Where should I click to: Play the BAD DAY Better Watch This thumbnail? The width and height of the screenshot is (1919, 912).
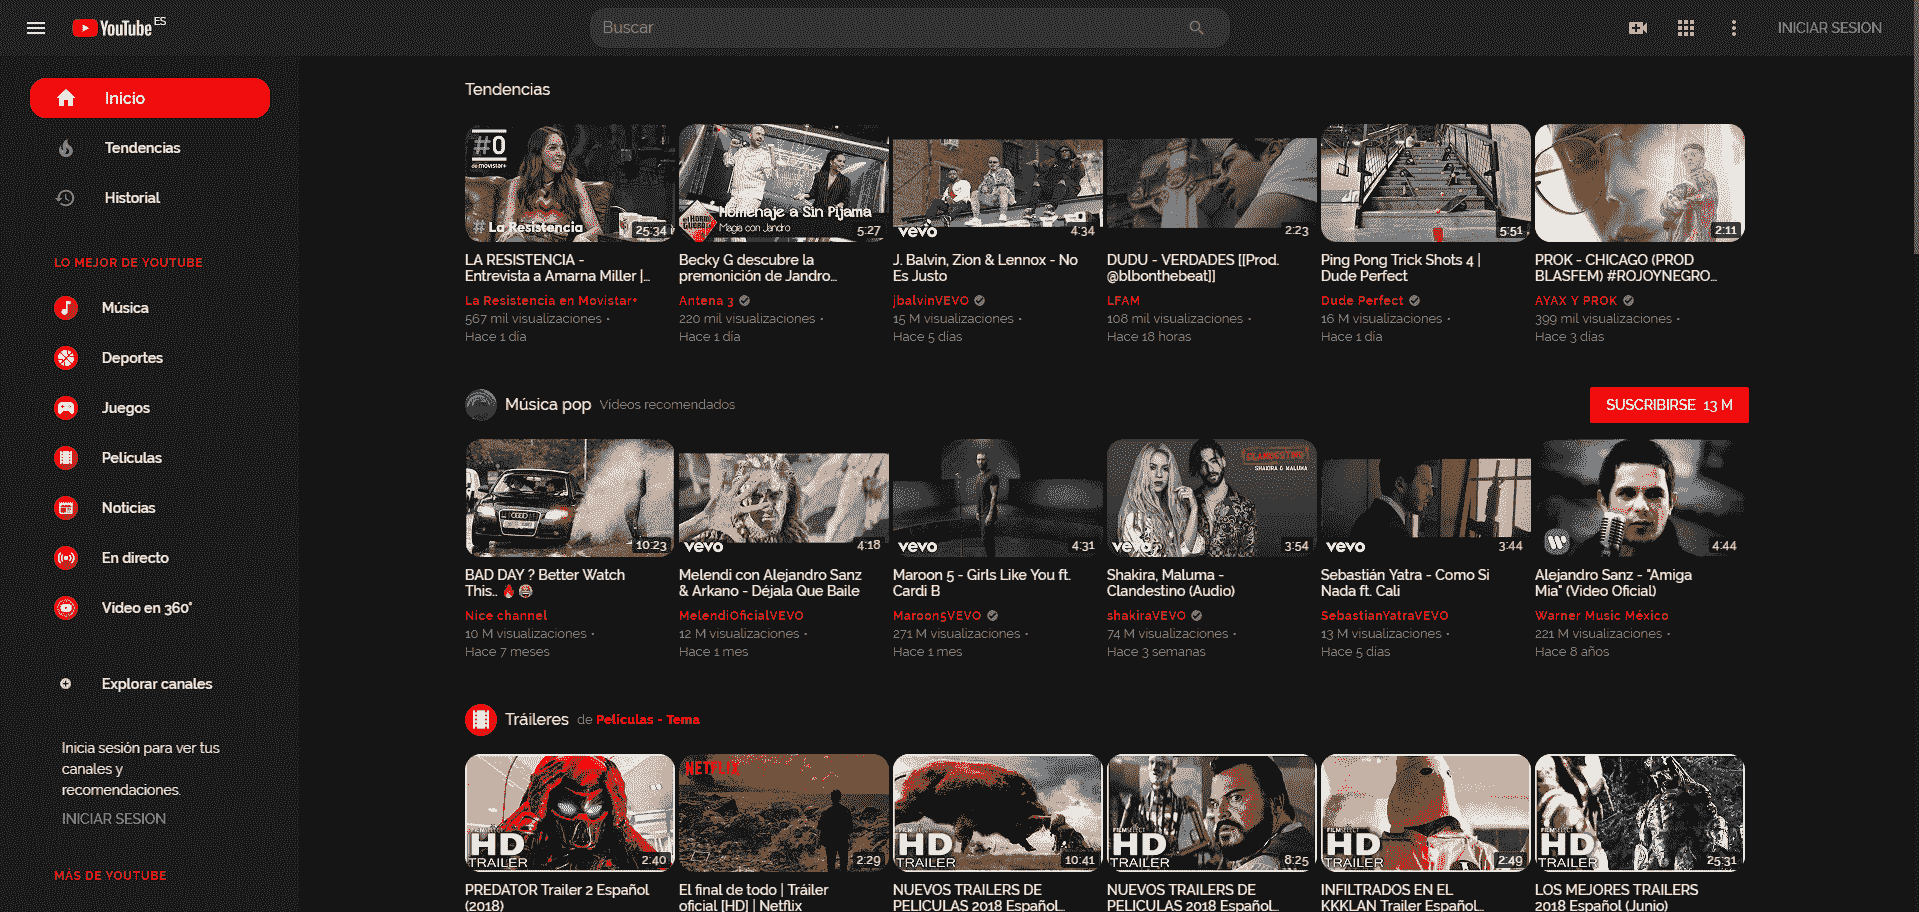[x=570, y=498]
